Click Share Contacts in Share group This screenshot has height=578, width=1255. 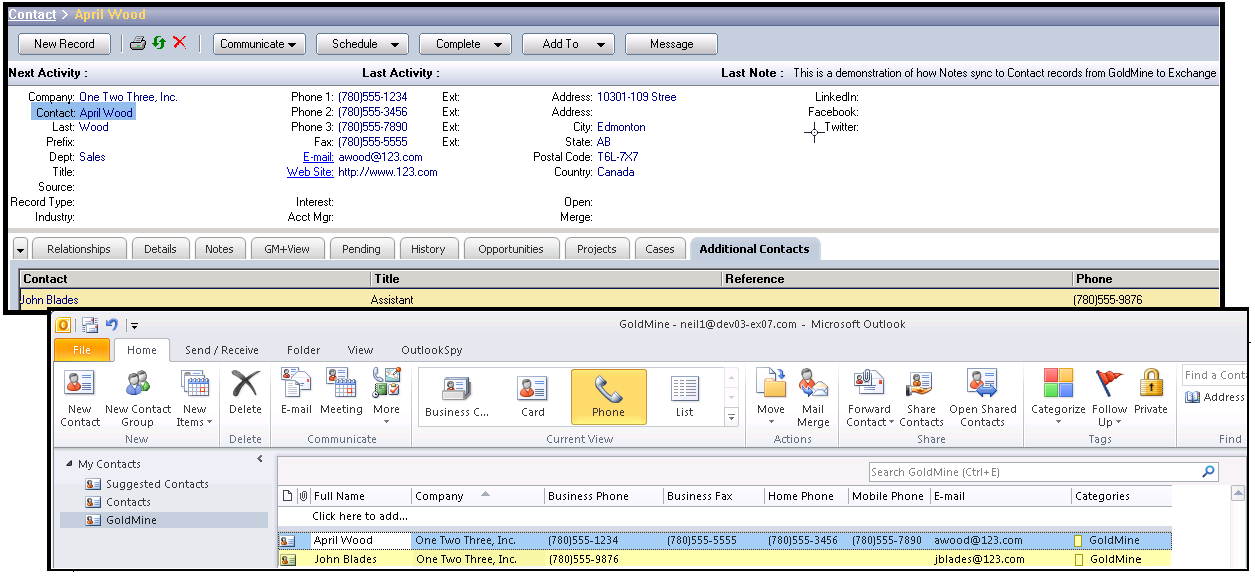[x=921, y=399]
